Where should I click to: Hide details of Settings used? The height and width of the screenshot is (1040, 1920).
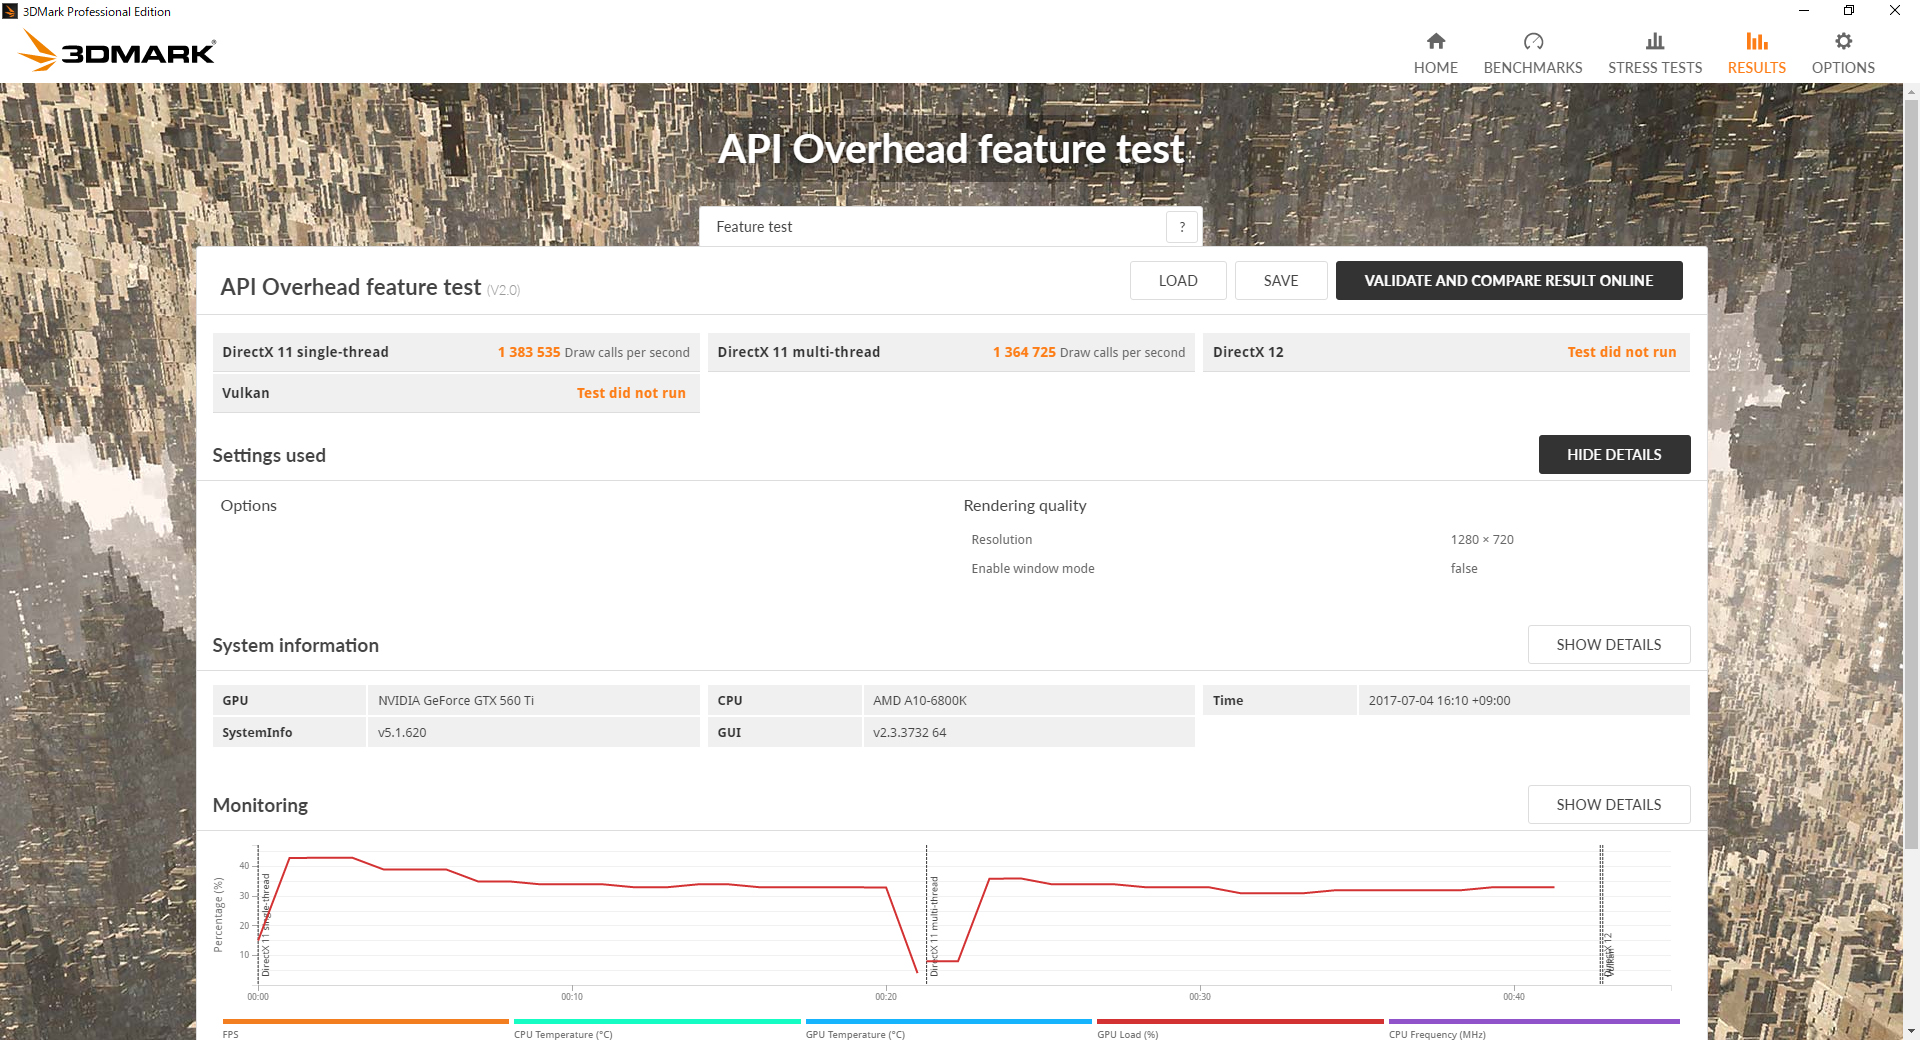click(x=1614, y=455)
